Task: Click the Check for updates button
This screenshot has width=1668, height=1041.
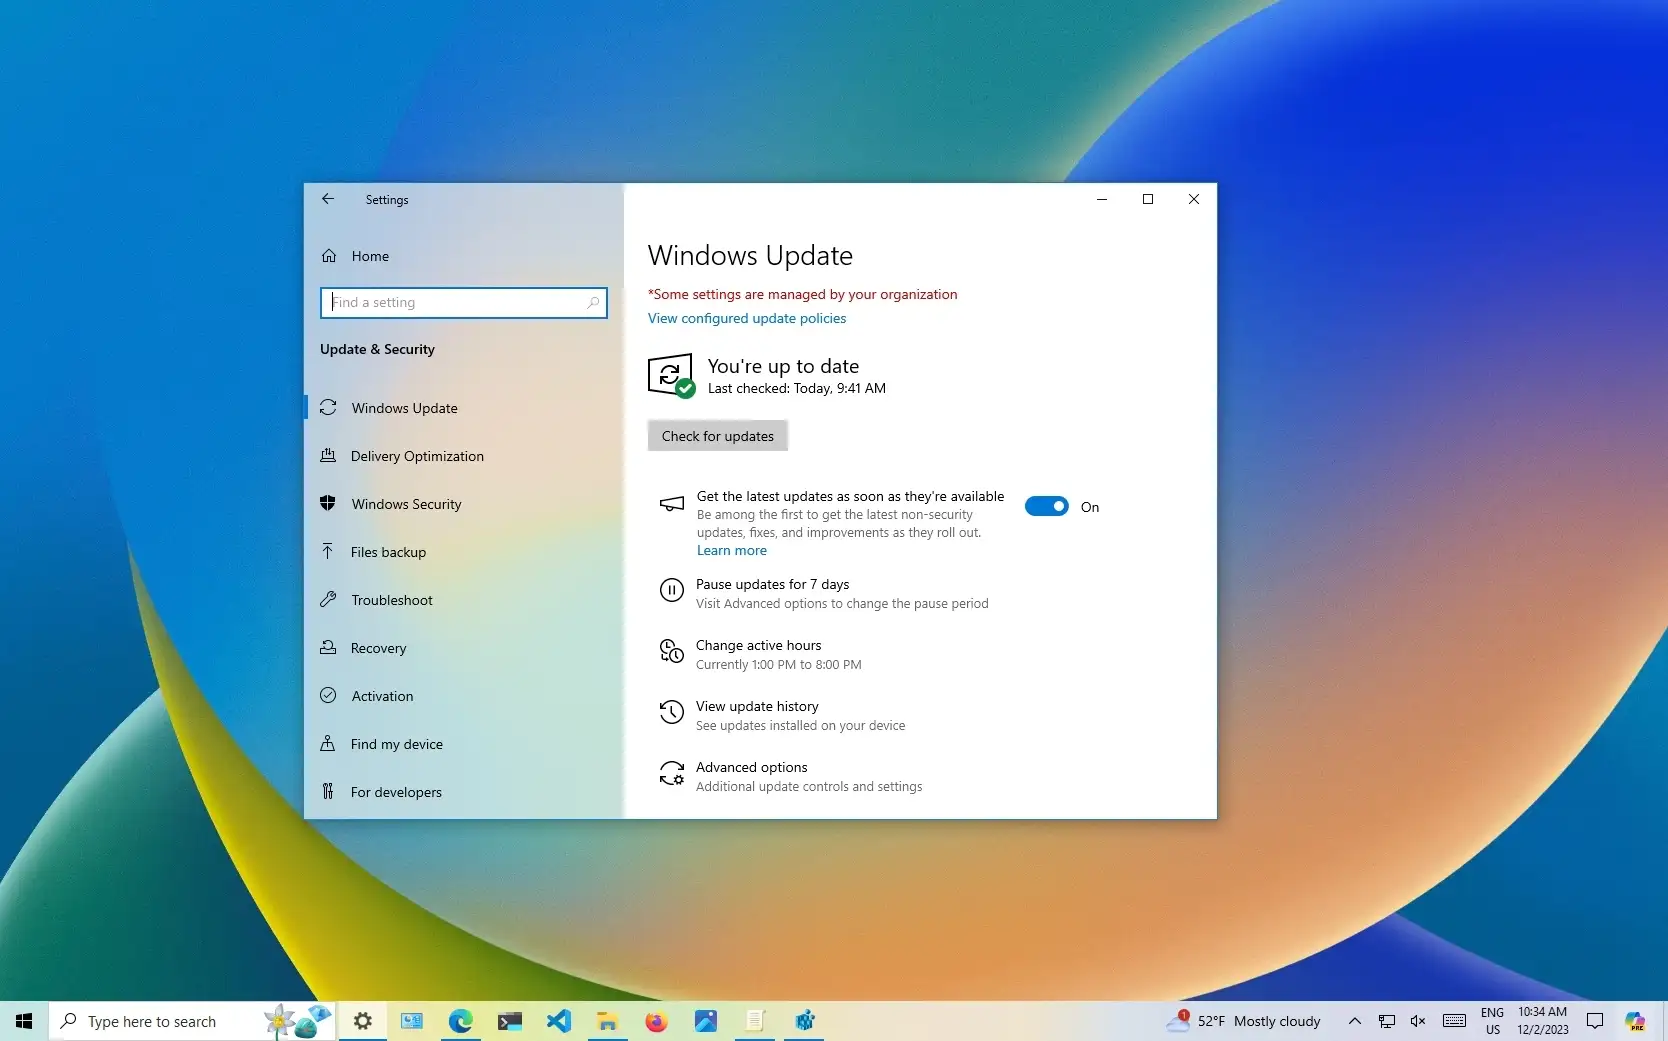Action: pyautogui.click(x=718, y=436)
